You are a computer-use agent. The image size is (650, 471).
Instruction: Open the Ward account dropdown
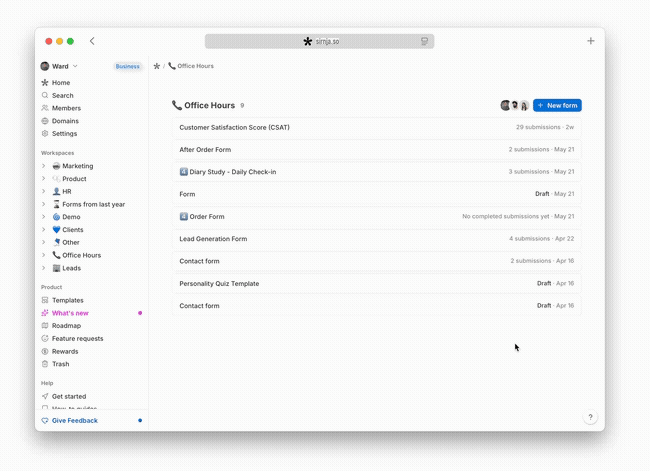59,66
